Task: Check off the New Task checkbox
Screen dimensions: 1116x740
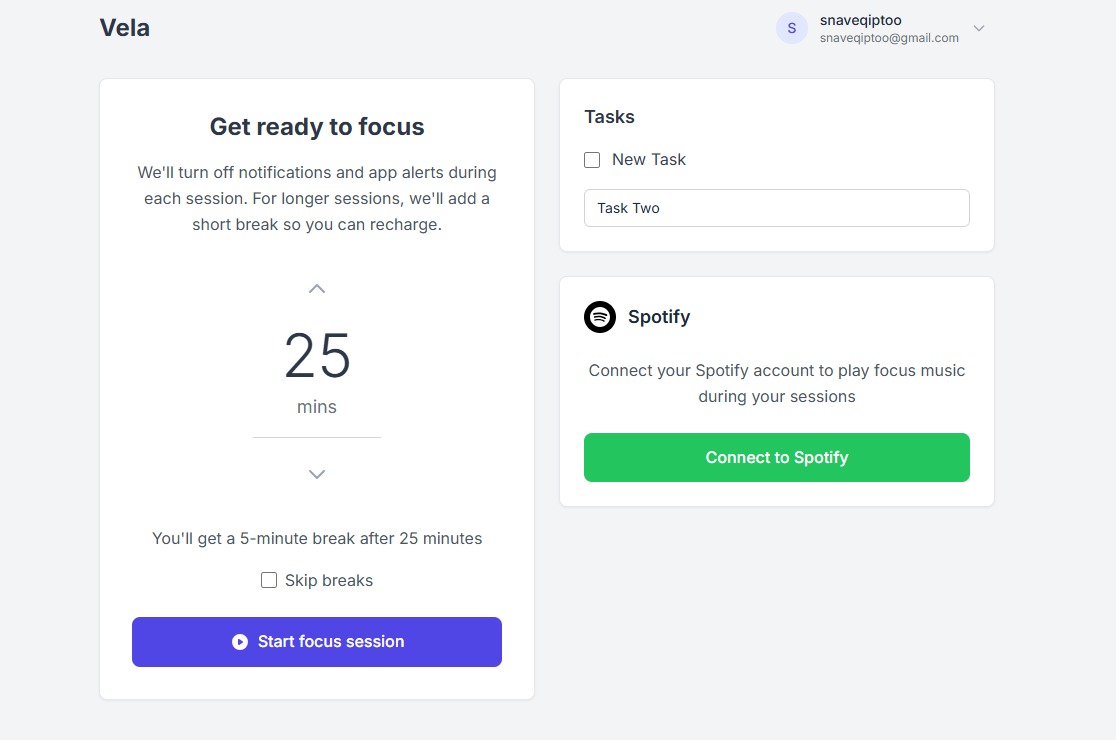Action: (x=592, y=160)
